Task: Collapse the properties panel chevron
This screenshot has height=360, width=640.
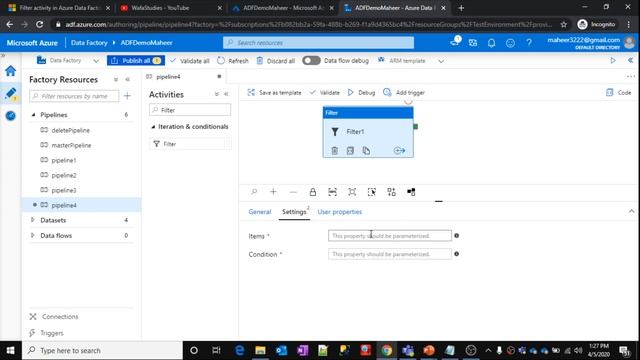Action: 631,211
